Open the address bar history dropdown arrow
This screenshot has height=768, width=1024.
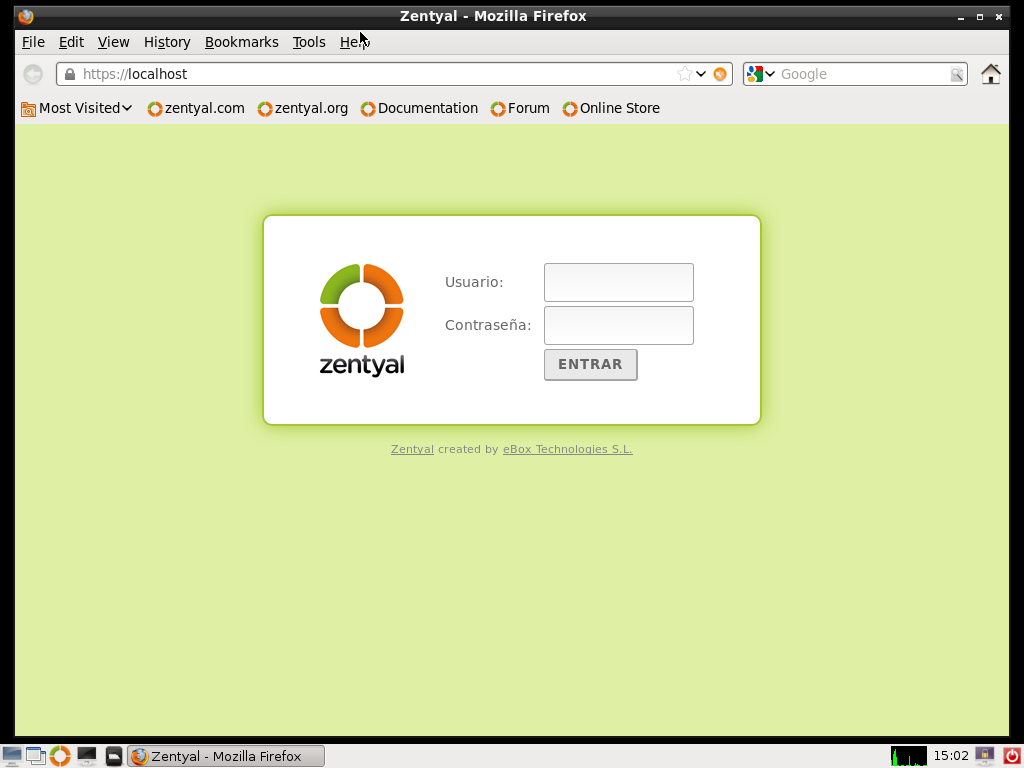701,74
